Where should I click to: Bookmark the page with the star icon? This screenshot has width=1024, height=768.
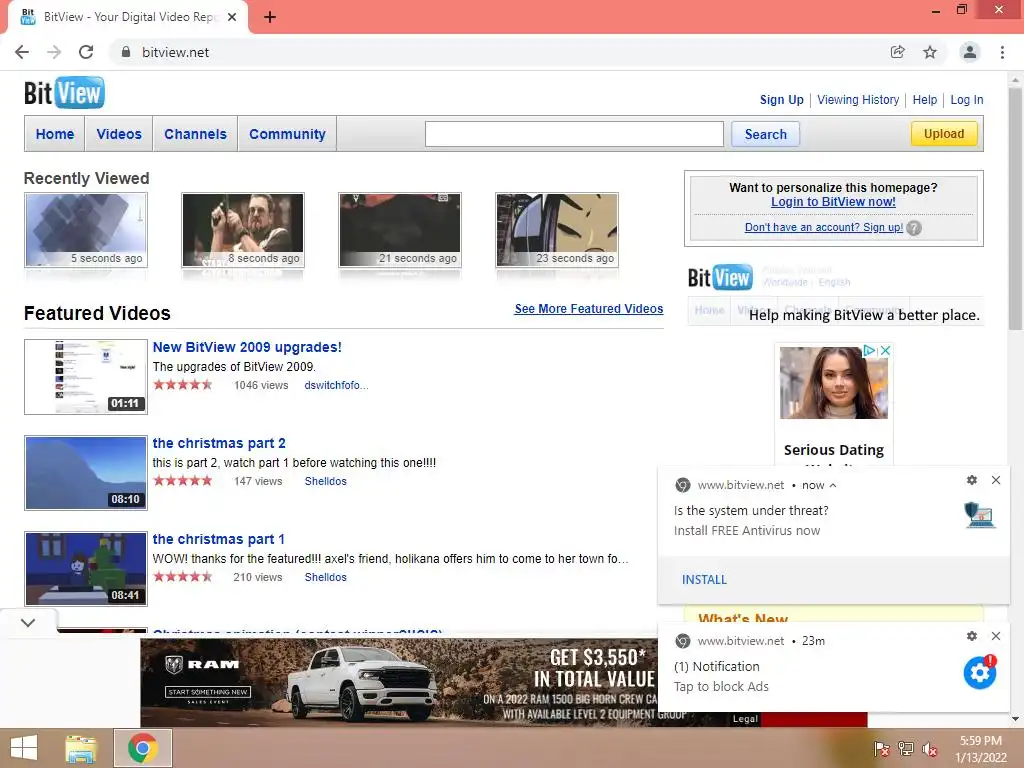[x=930, y=52]
